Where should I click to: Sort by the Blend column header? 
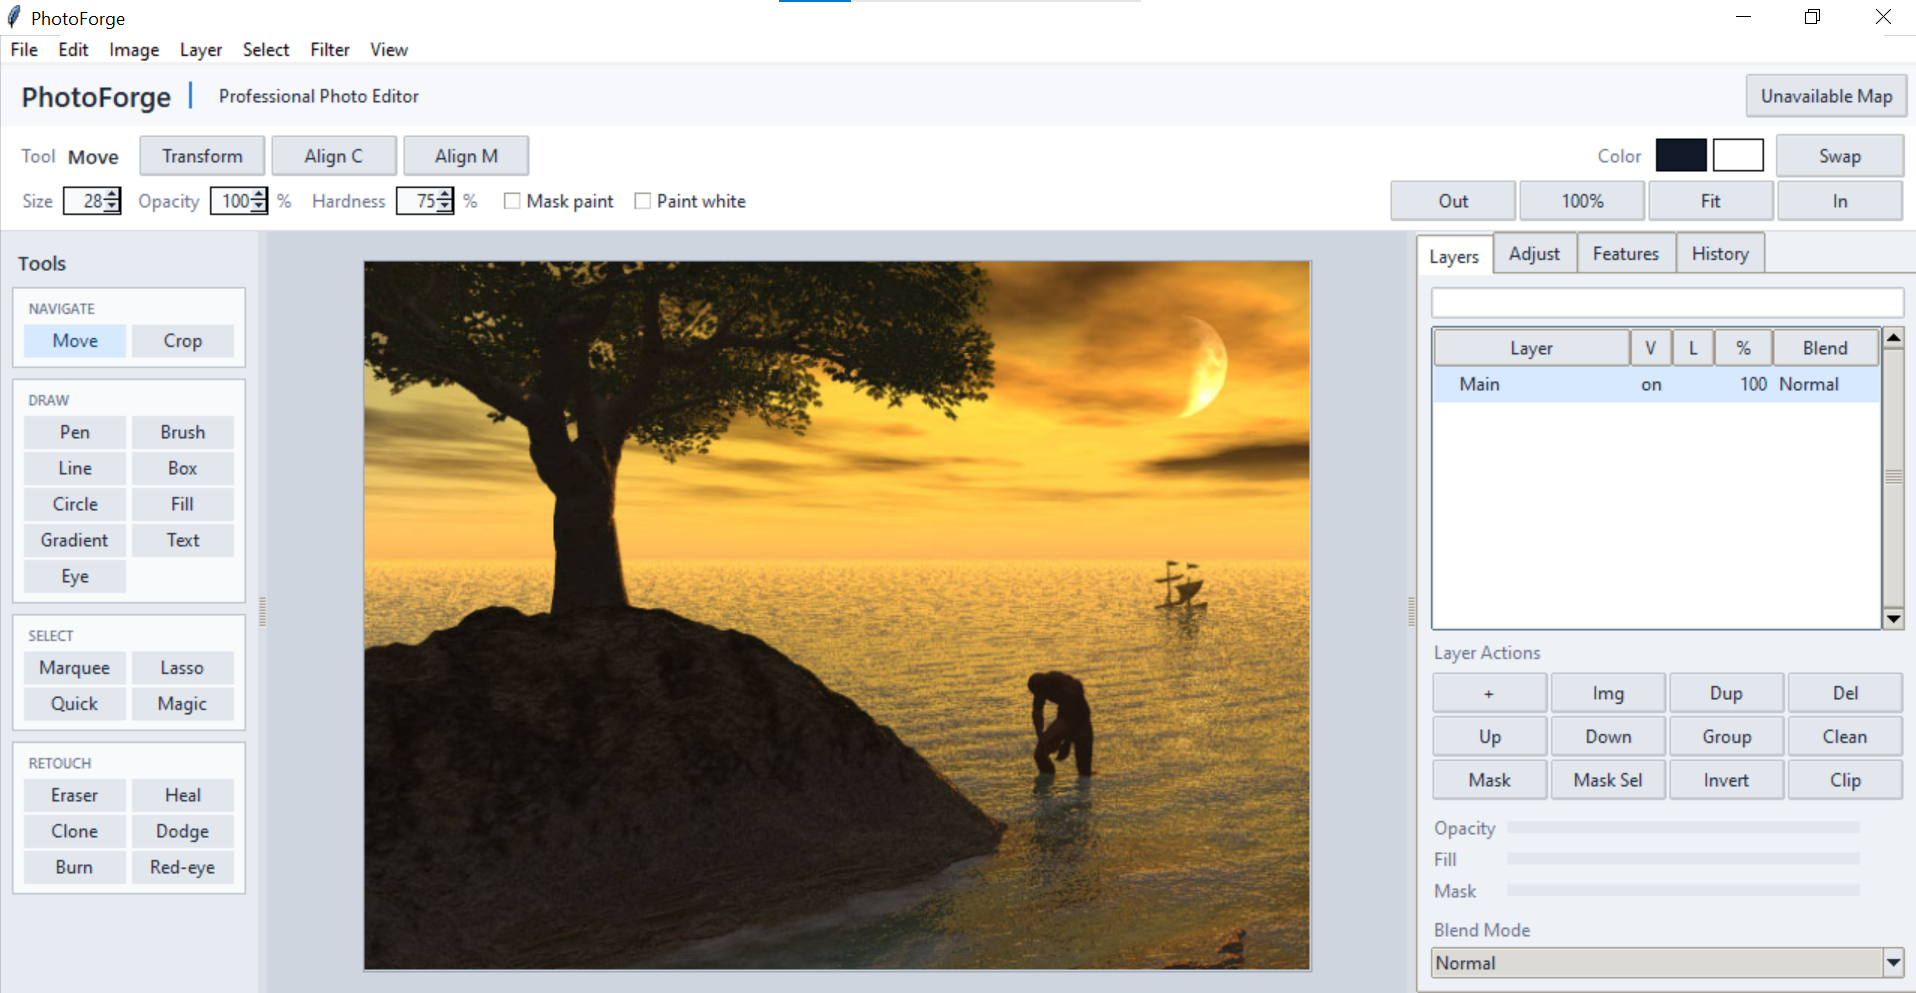1825,348
